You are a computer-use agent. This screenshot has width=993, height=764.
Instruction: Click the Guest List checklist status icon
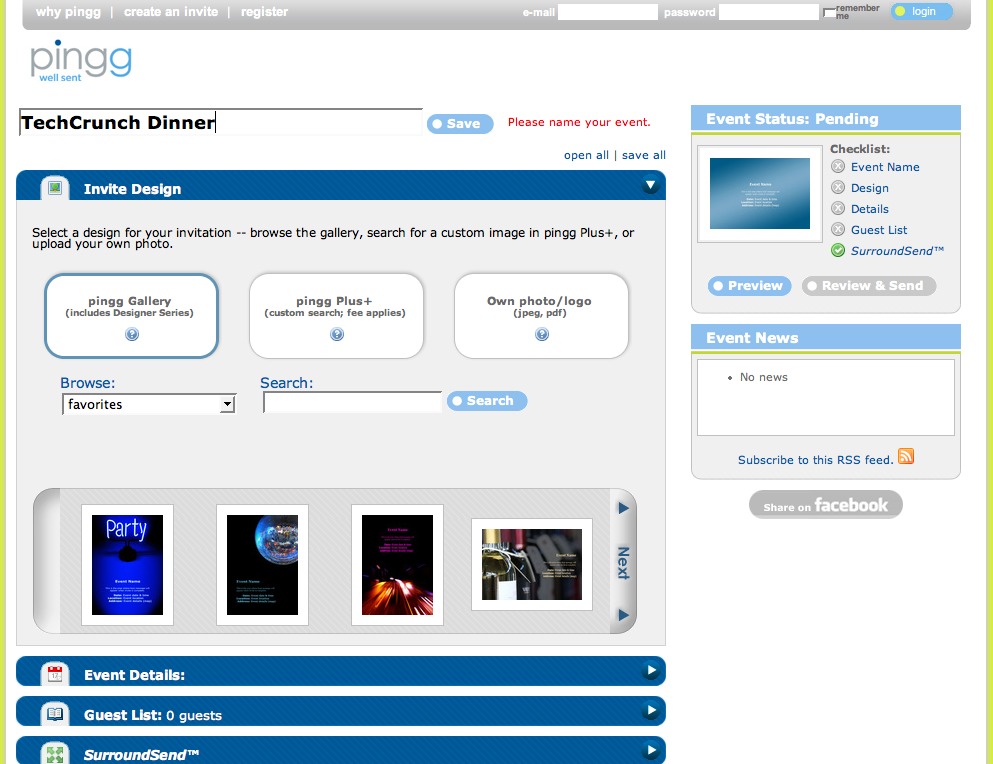pos(838,229)
